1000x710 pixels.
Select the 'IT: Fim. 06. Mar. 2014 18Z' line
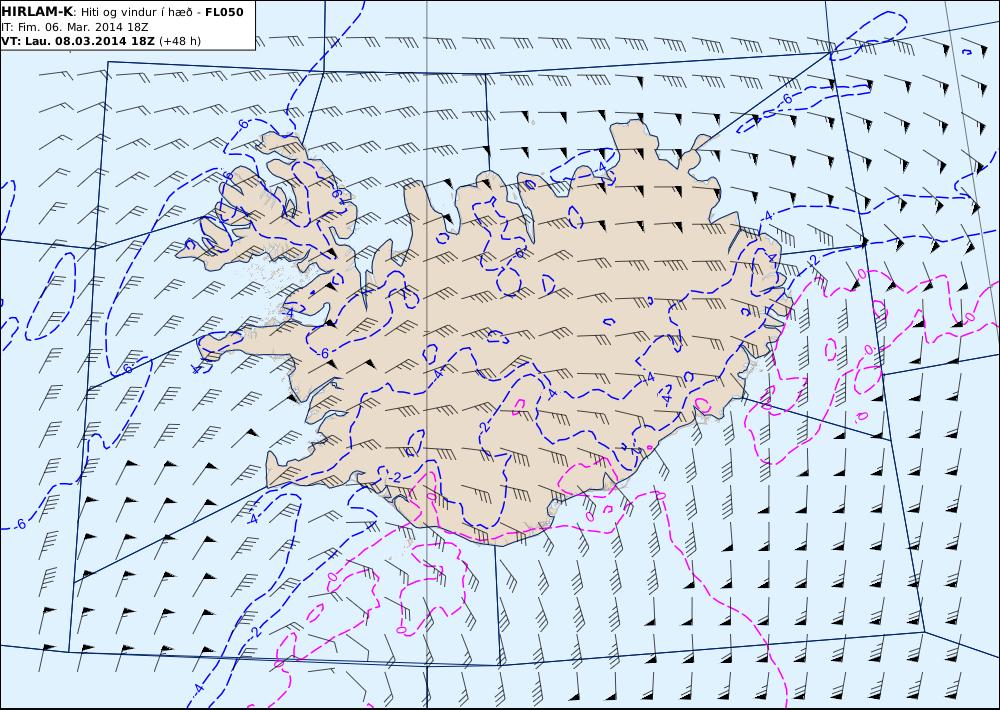pos(75,27)
